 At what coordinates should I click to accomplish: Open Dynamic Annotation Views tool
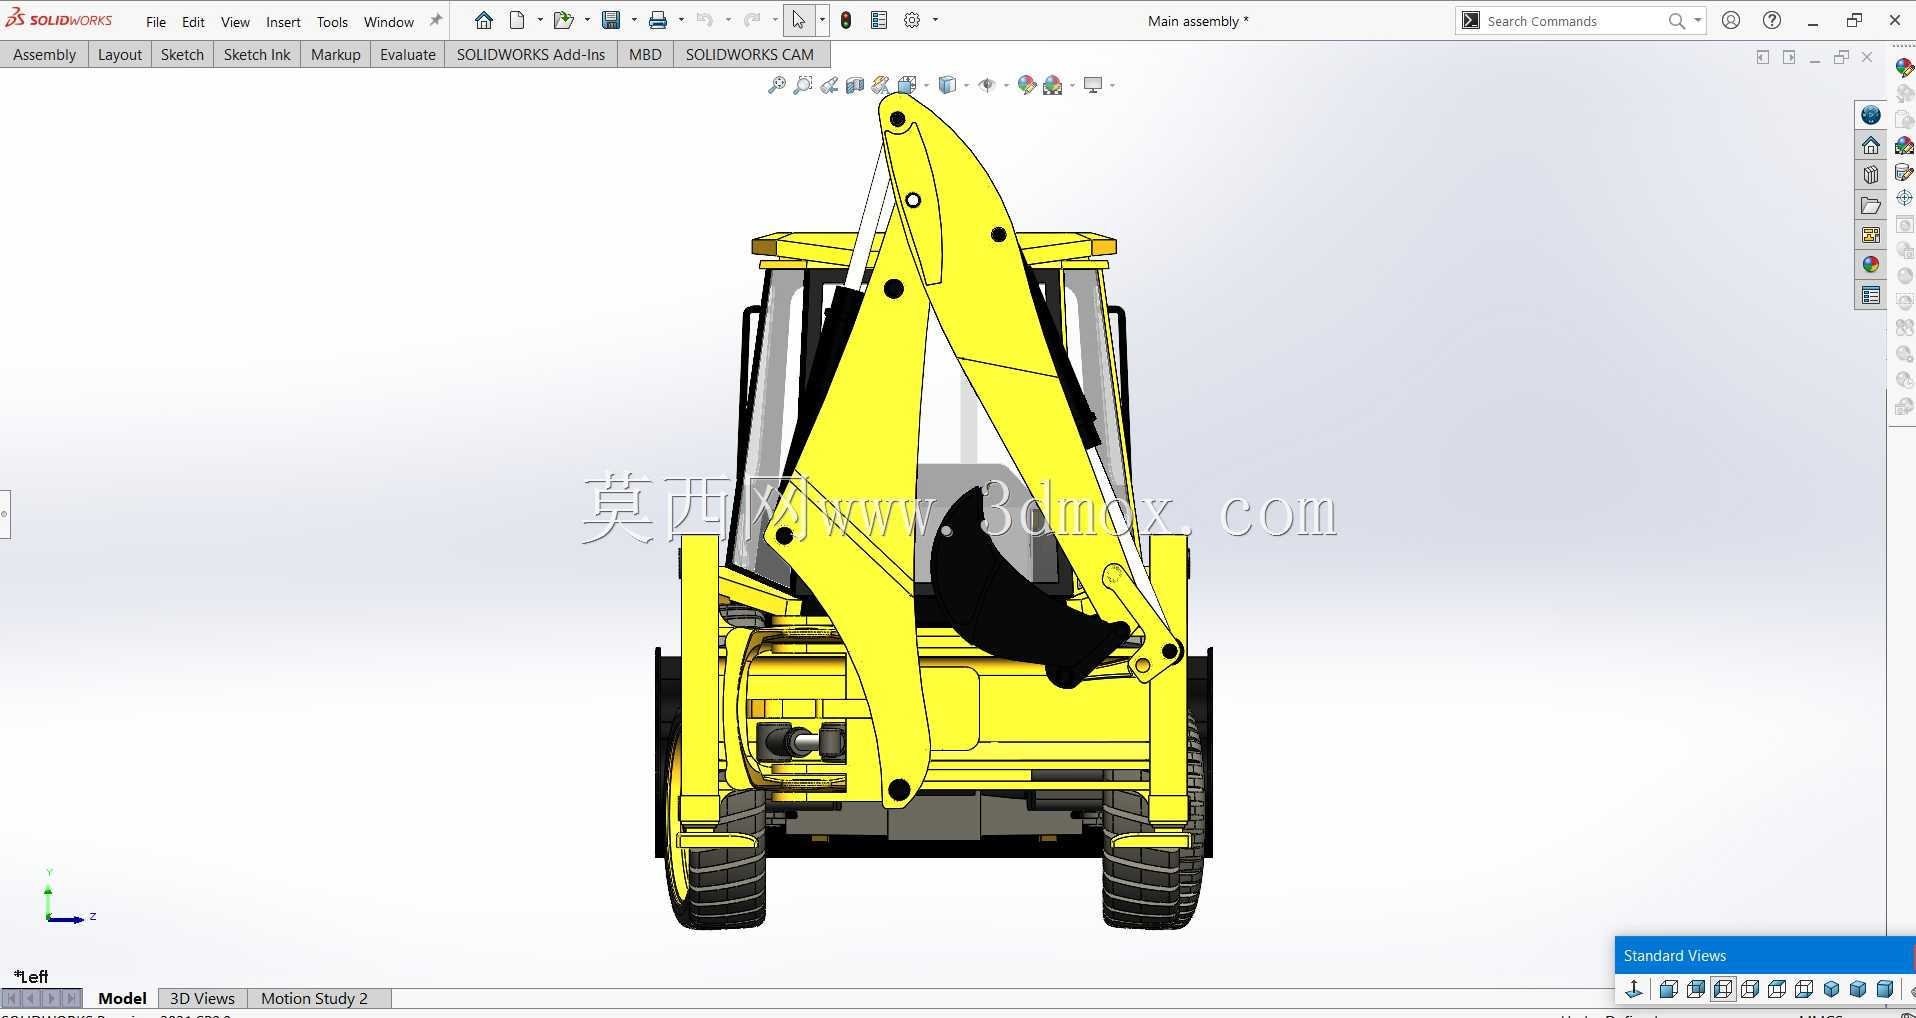click(881, 85)
